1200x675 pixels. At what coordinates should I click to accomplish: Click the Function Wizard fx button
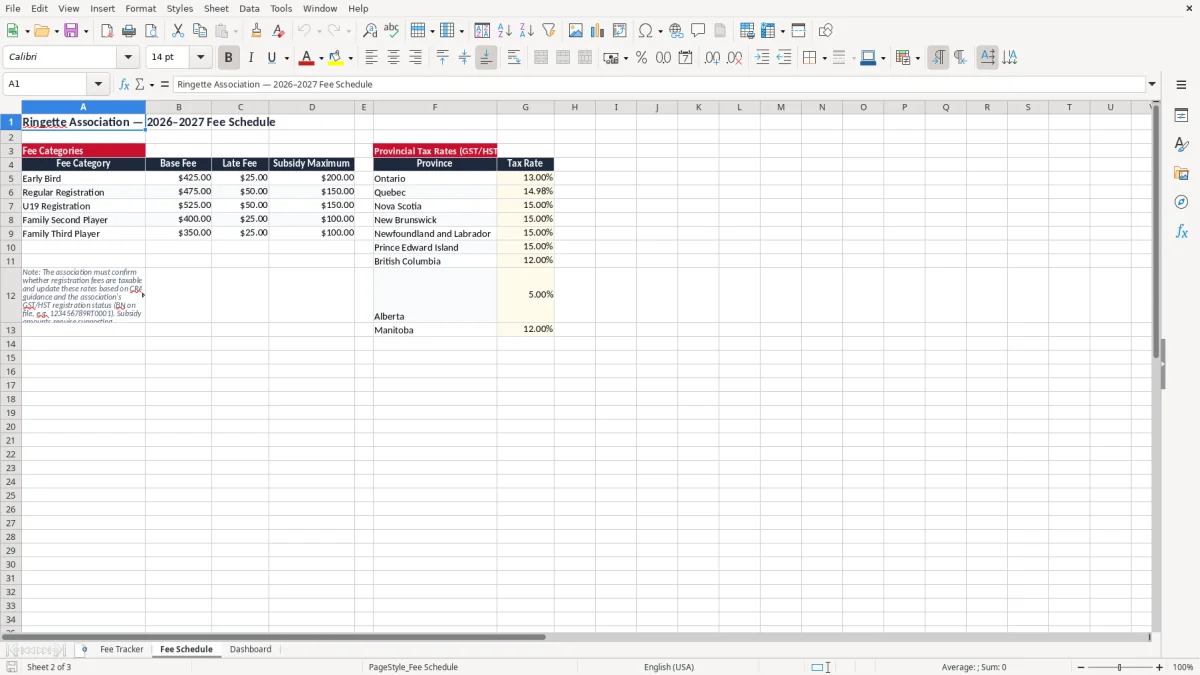(124, 85)
